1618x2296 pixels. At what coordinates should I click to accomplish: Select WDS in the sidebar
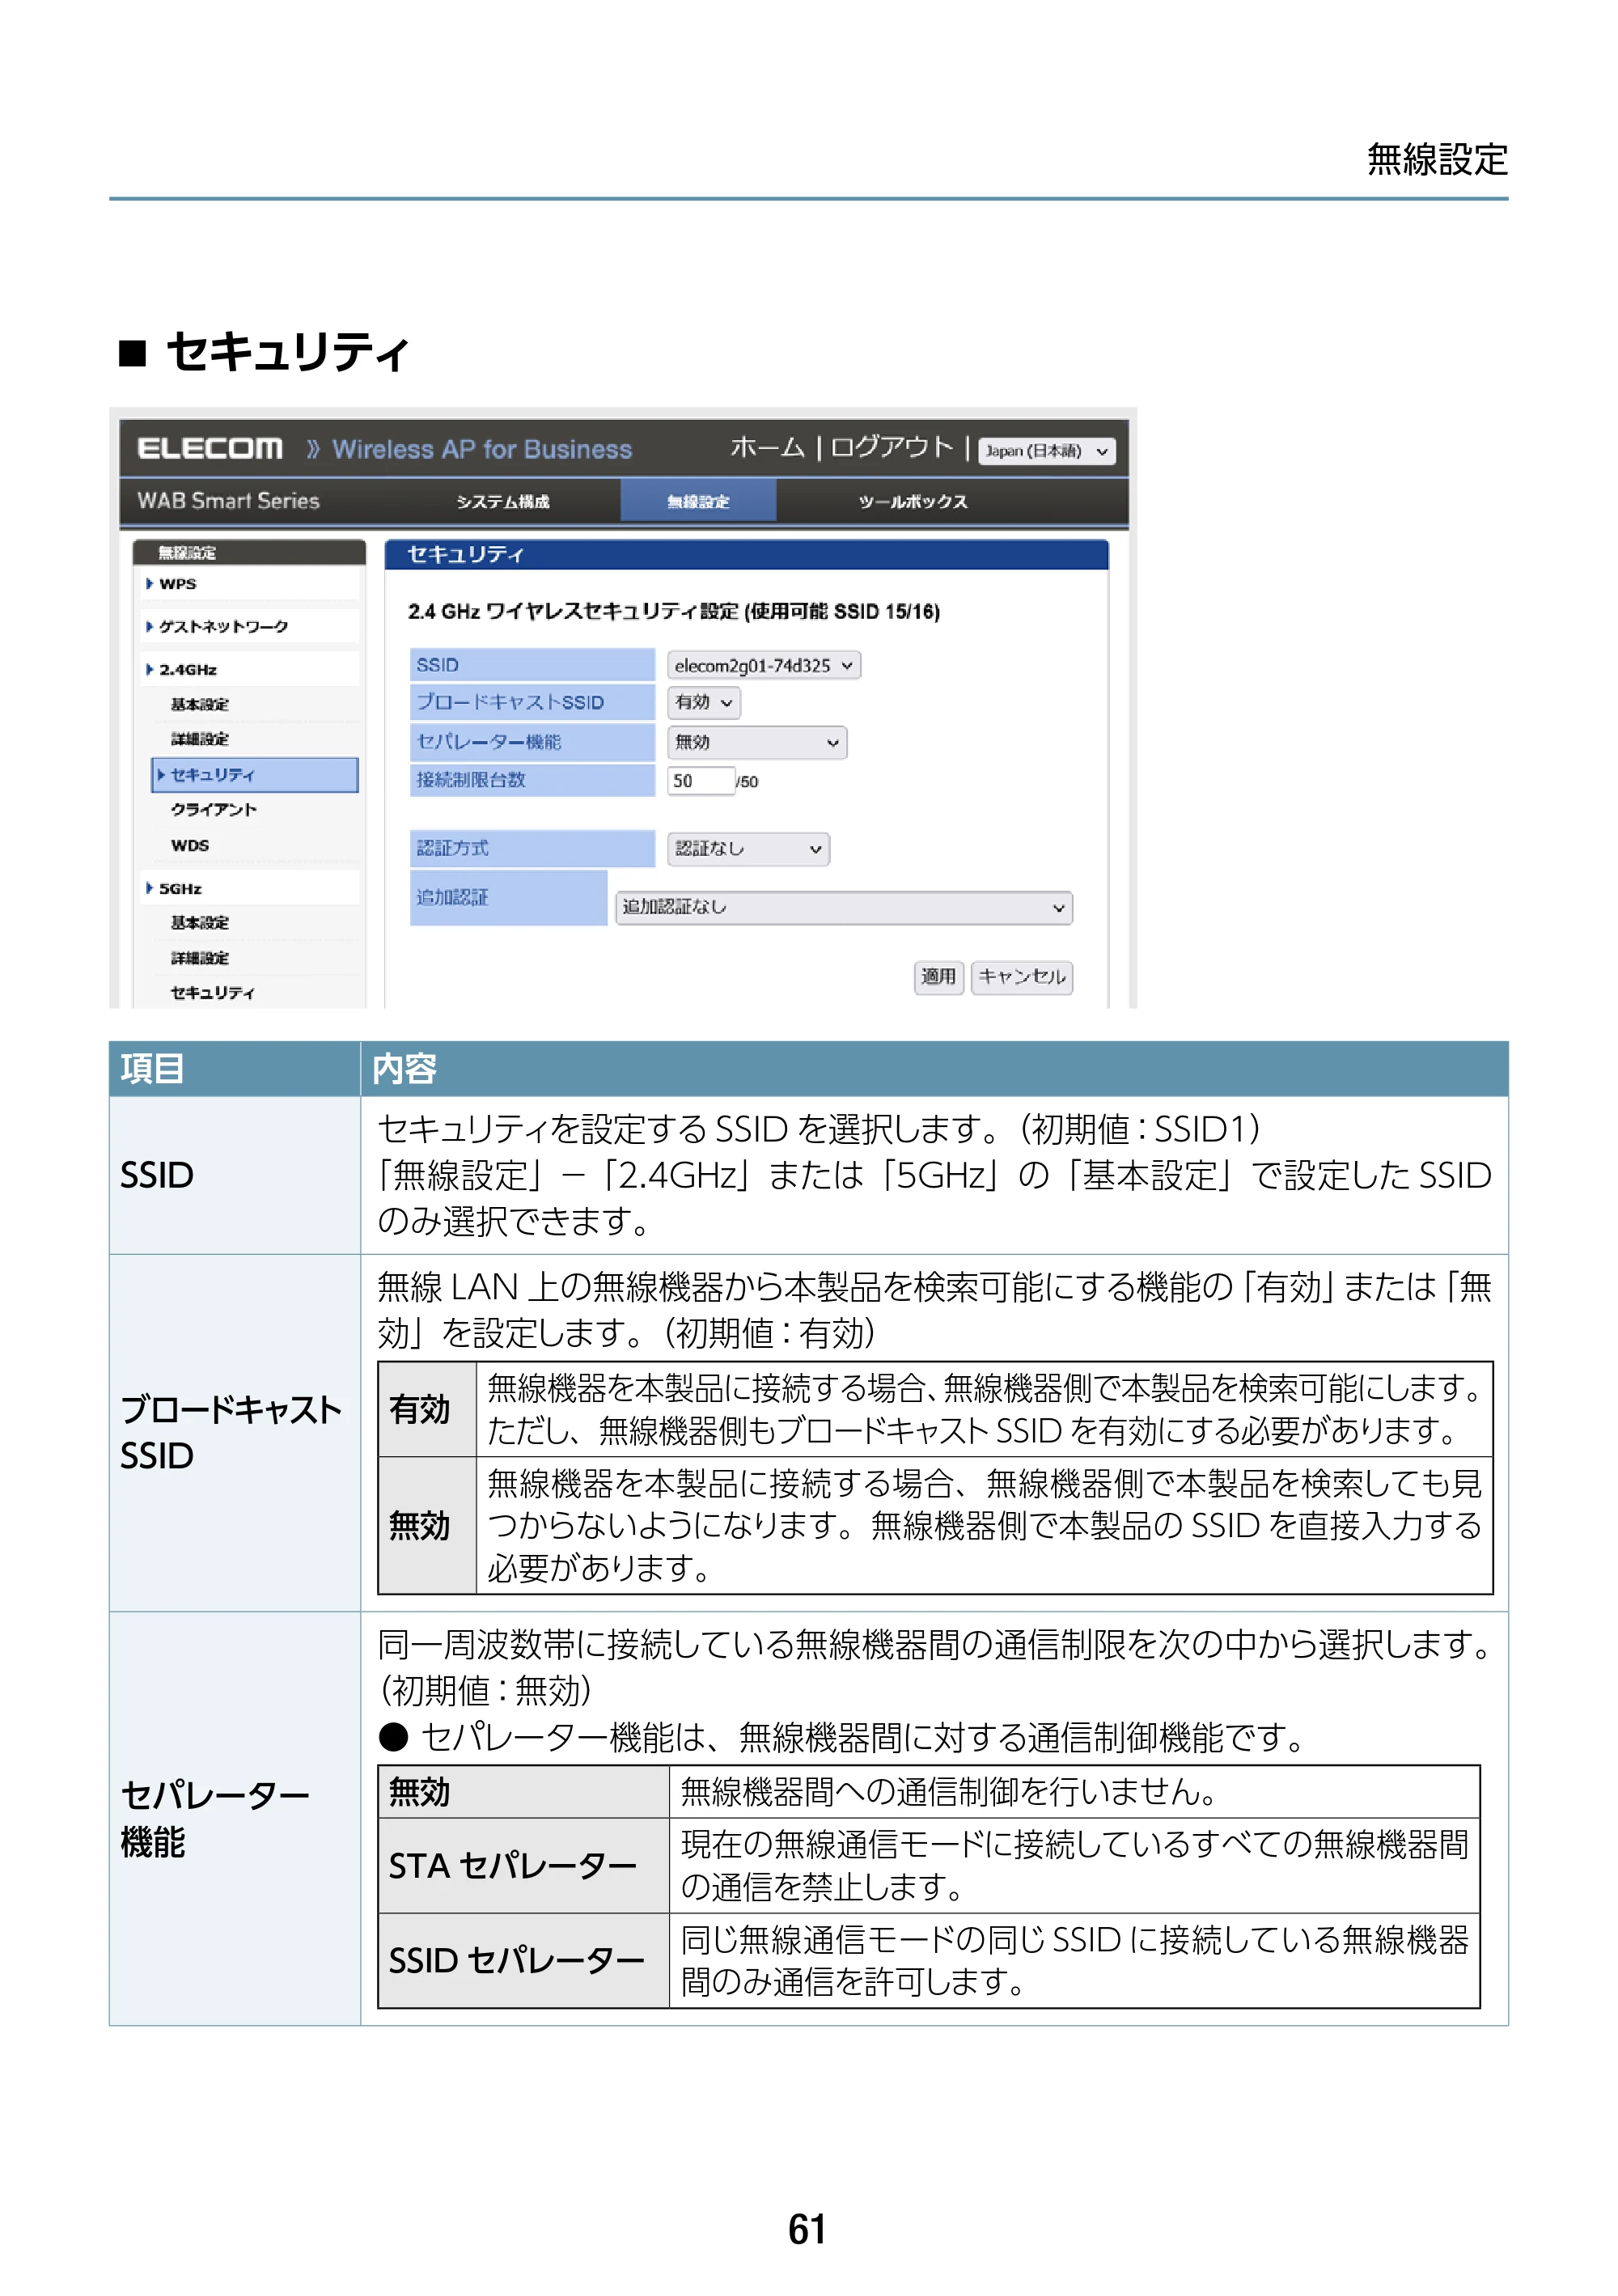tap(190, 845)
